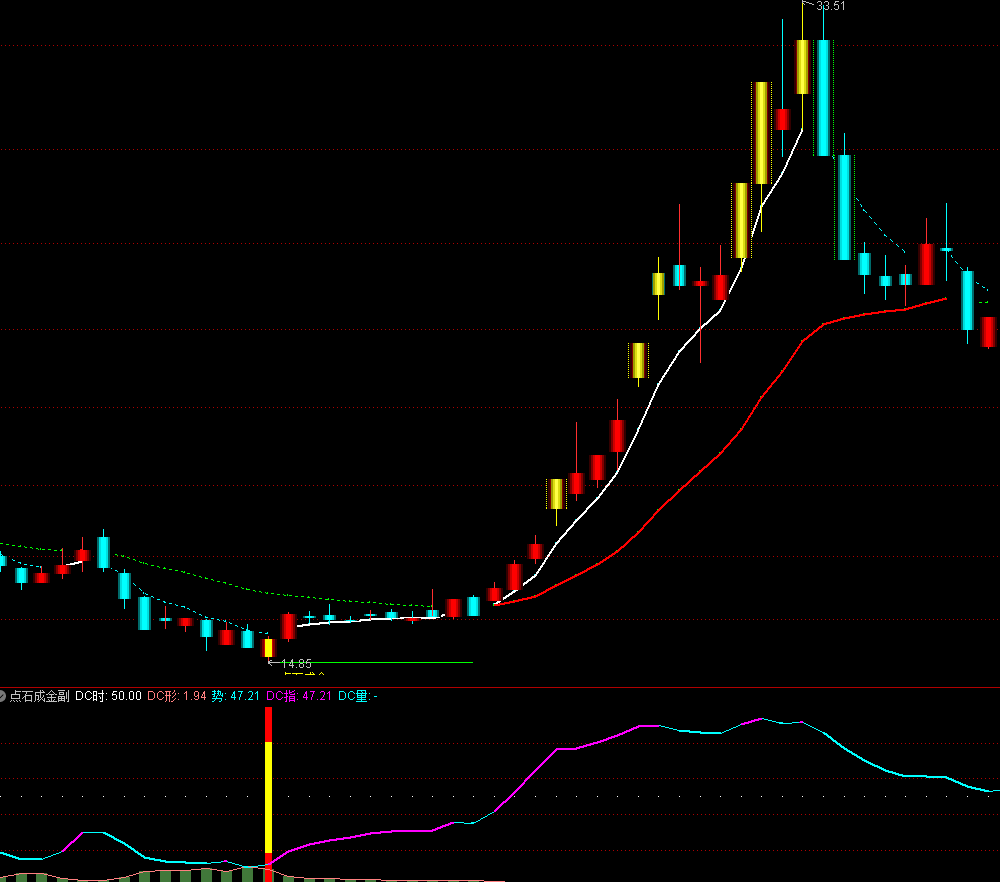Click the 33.51 high price marker
Image resolution: width=1000 pixels, height=882 pixels.
tap(830, 6)
